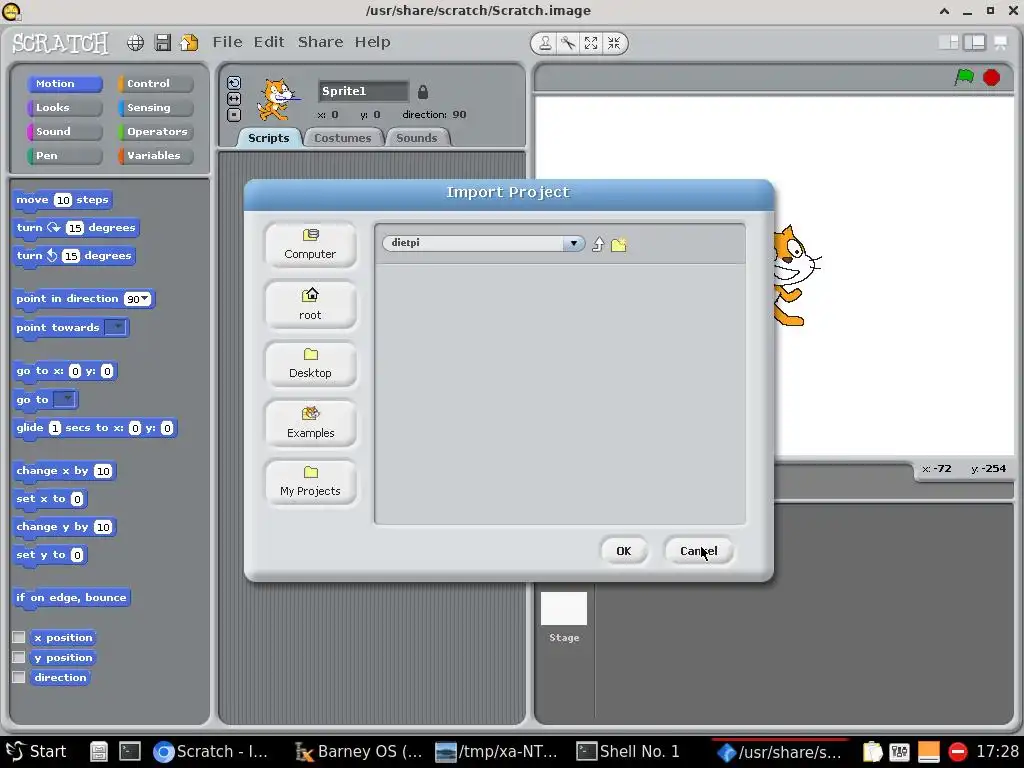Open the Share menu
The width and height of the screenshot is (1024, 768).
[x=320, y=42]
